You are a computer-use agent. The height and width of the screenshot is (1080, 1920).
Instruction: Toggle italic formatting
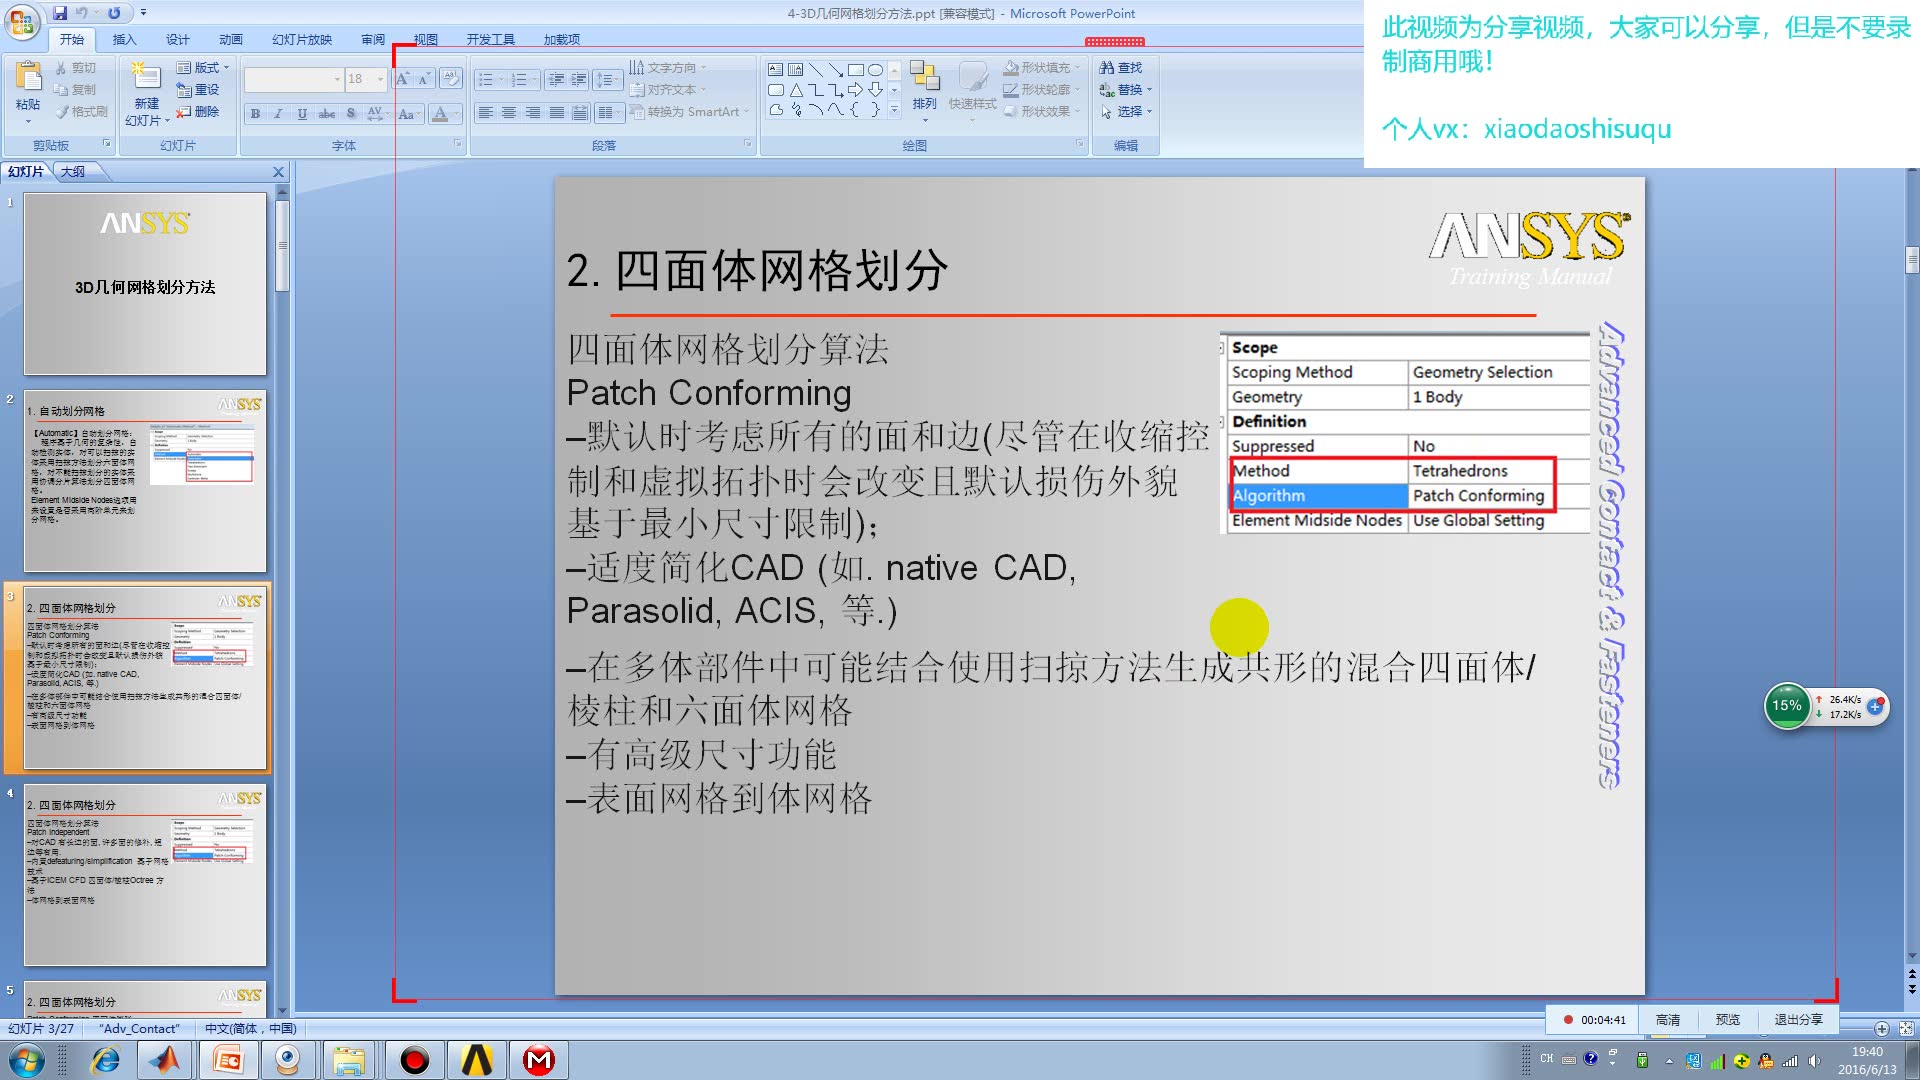coord(277,113)
